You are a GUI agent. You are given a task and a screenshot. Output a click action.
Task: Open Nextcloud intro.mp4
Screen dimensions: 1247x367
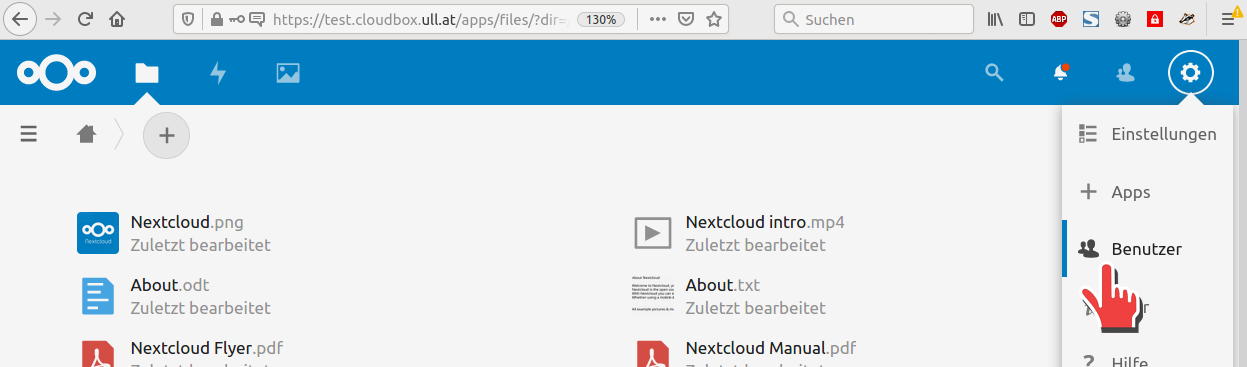coord(765,222)
